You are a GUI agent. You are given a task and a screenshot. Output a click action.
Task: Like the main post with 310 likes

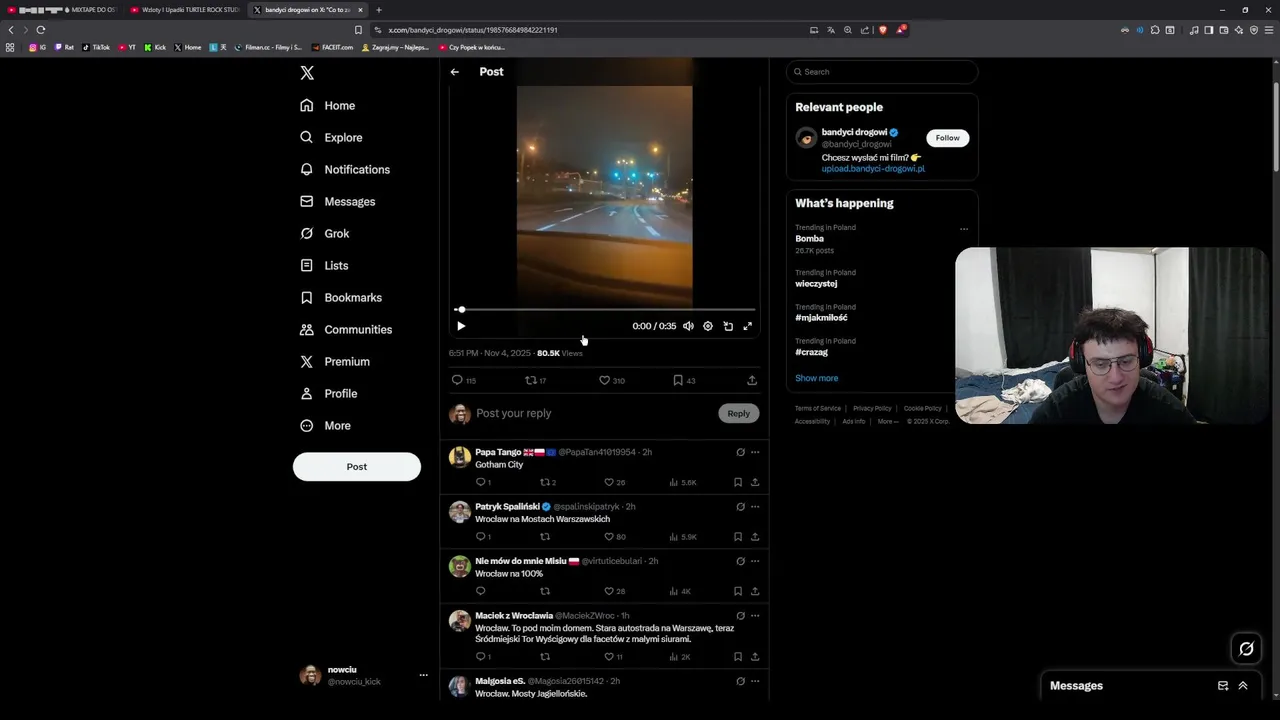coord(611,380)
